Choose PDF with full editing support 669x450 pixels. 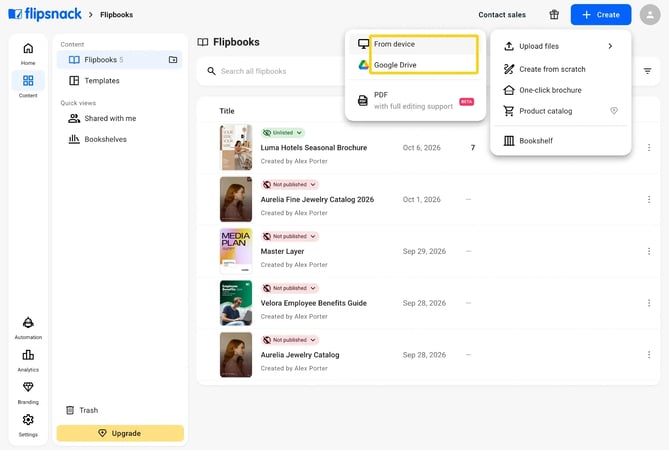pos(415,101)
